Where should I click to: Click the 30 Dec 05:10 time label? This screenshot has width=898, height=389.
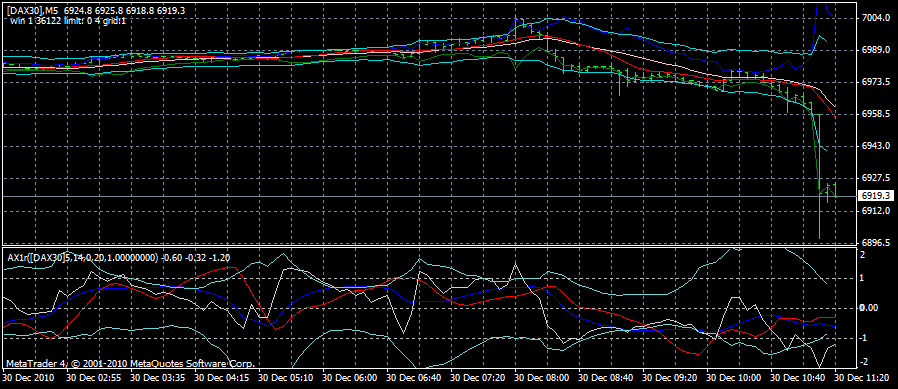(286, 378)
